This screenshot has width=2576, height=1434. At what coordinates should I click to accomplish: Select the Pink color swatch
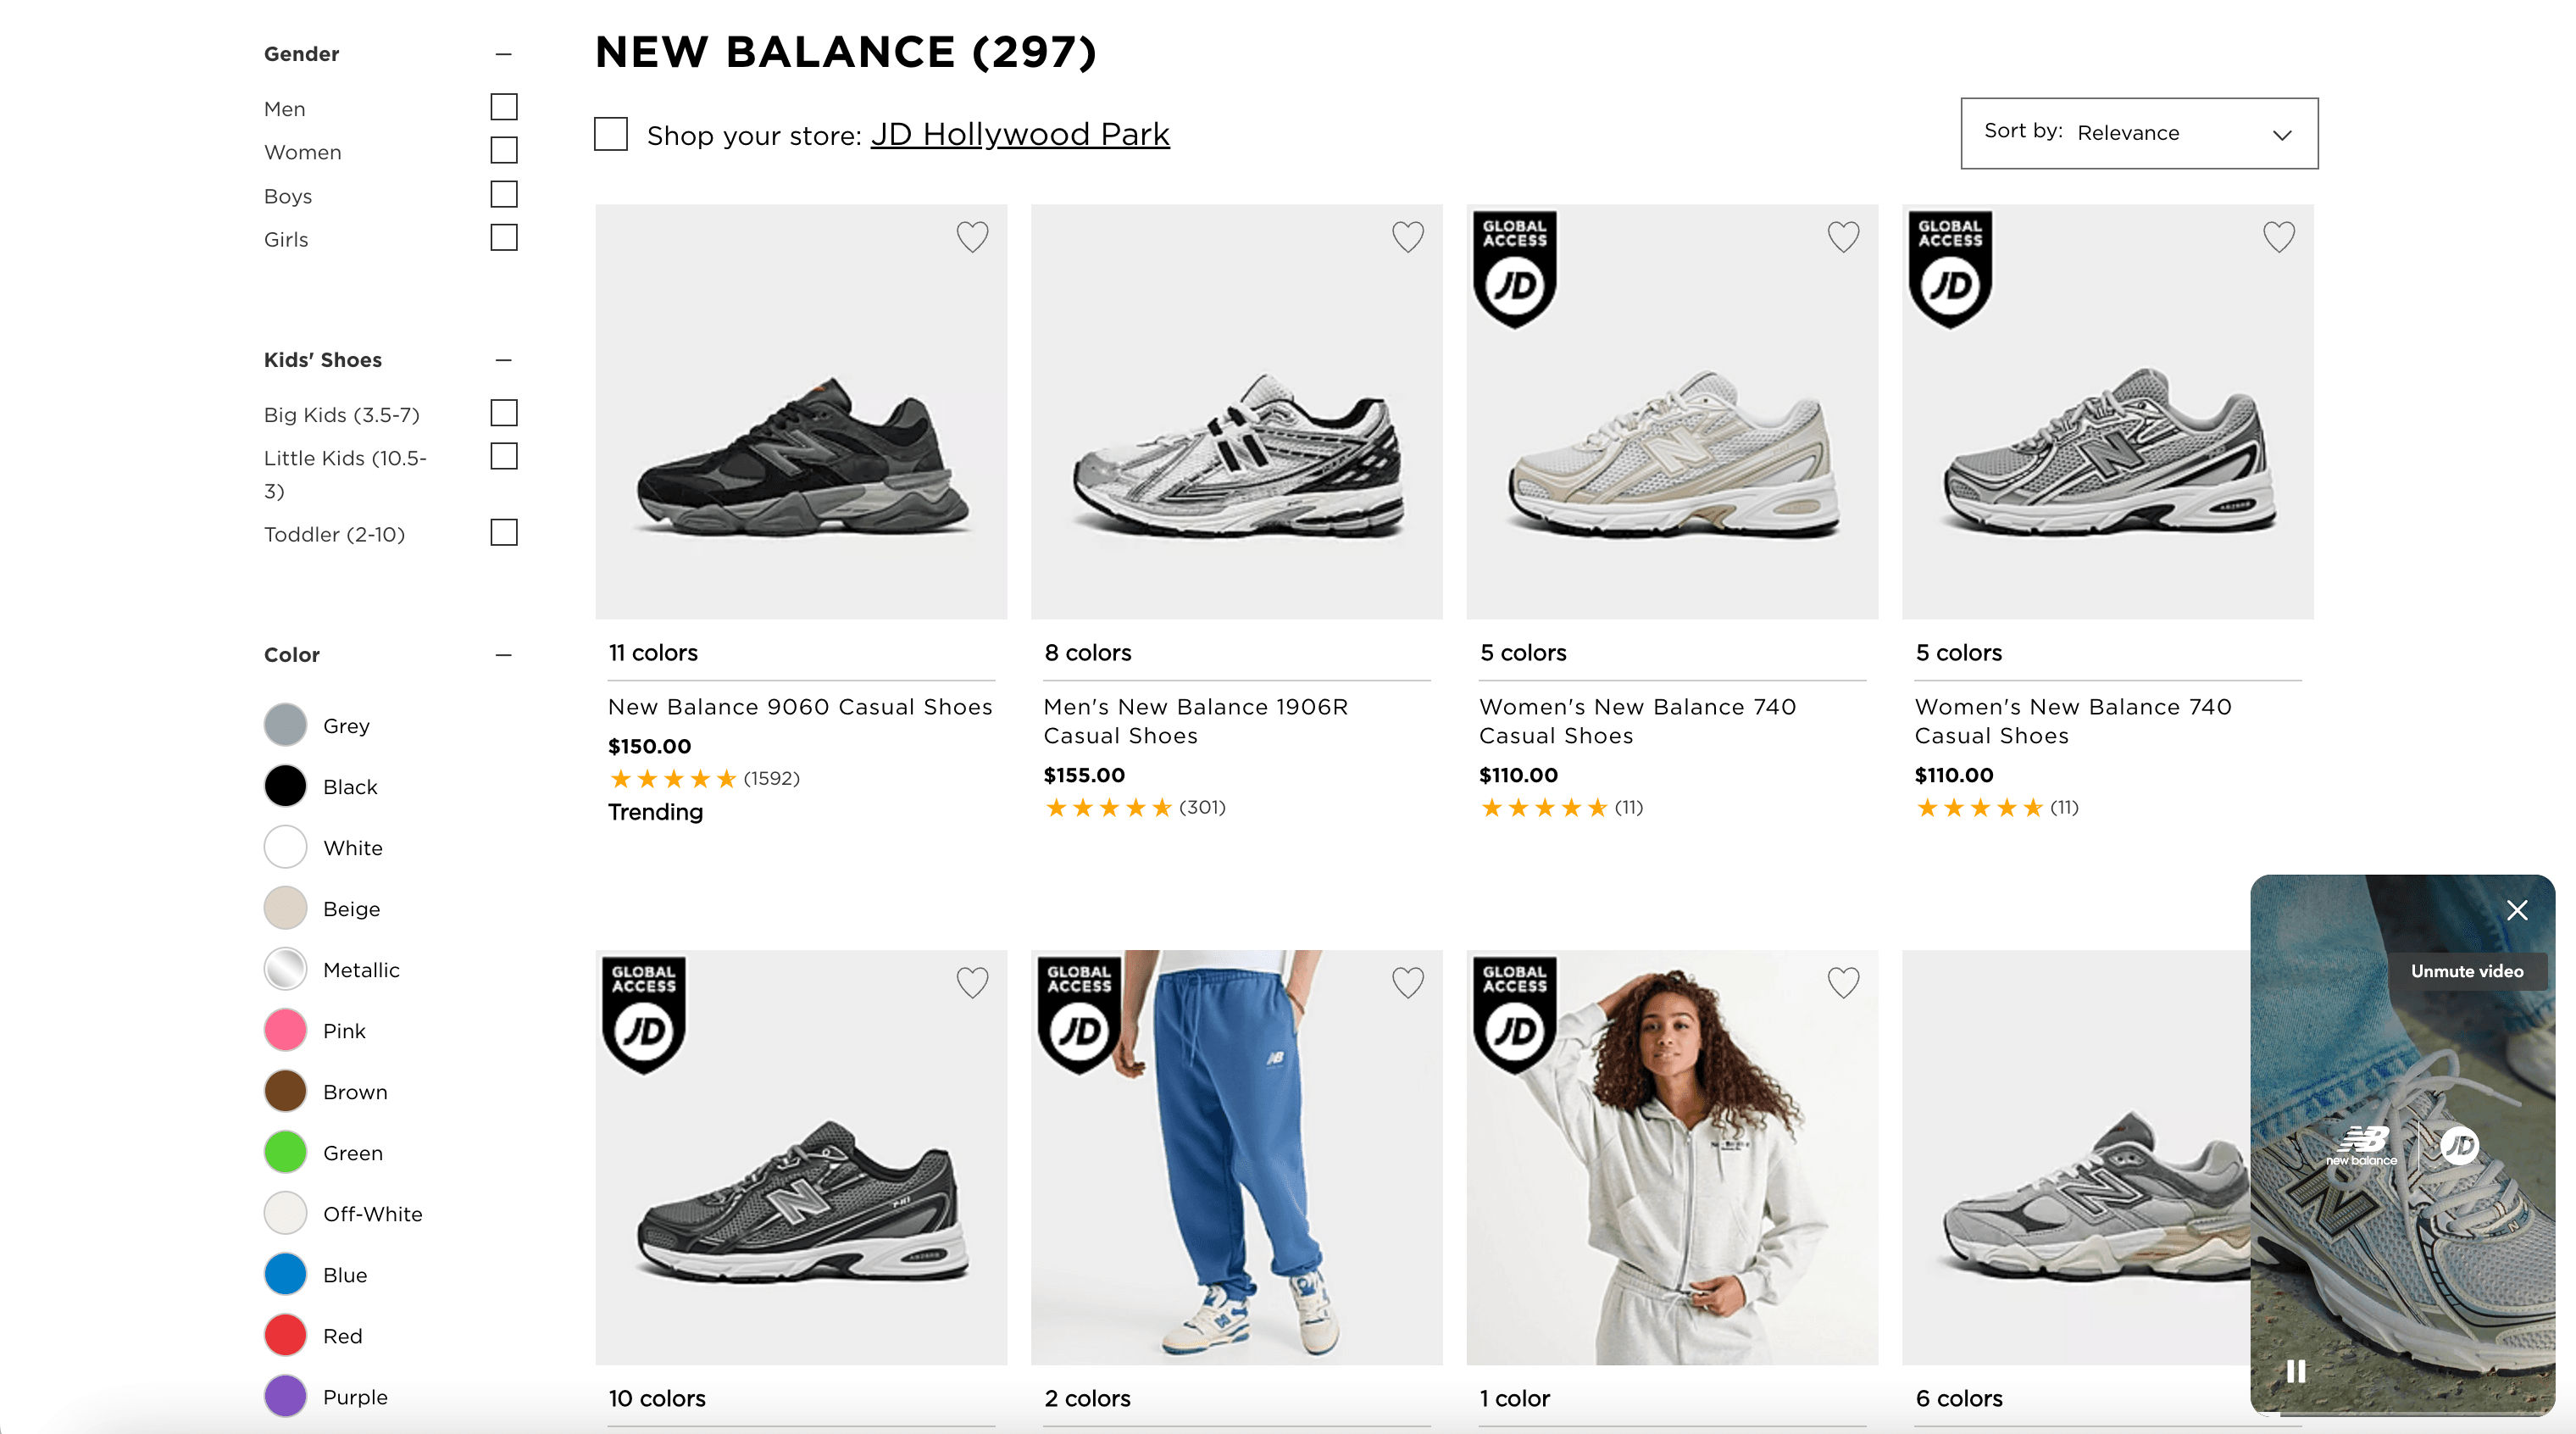click(x=285, y=1030)
